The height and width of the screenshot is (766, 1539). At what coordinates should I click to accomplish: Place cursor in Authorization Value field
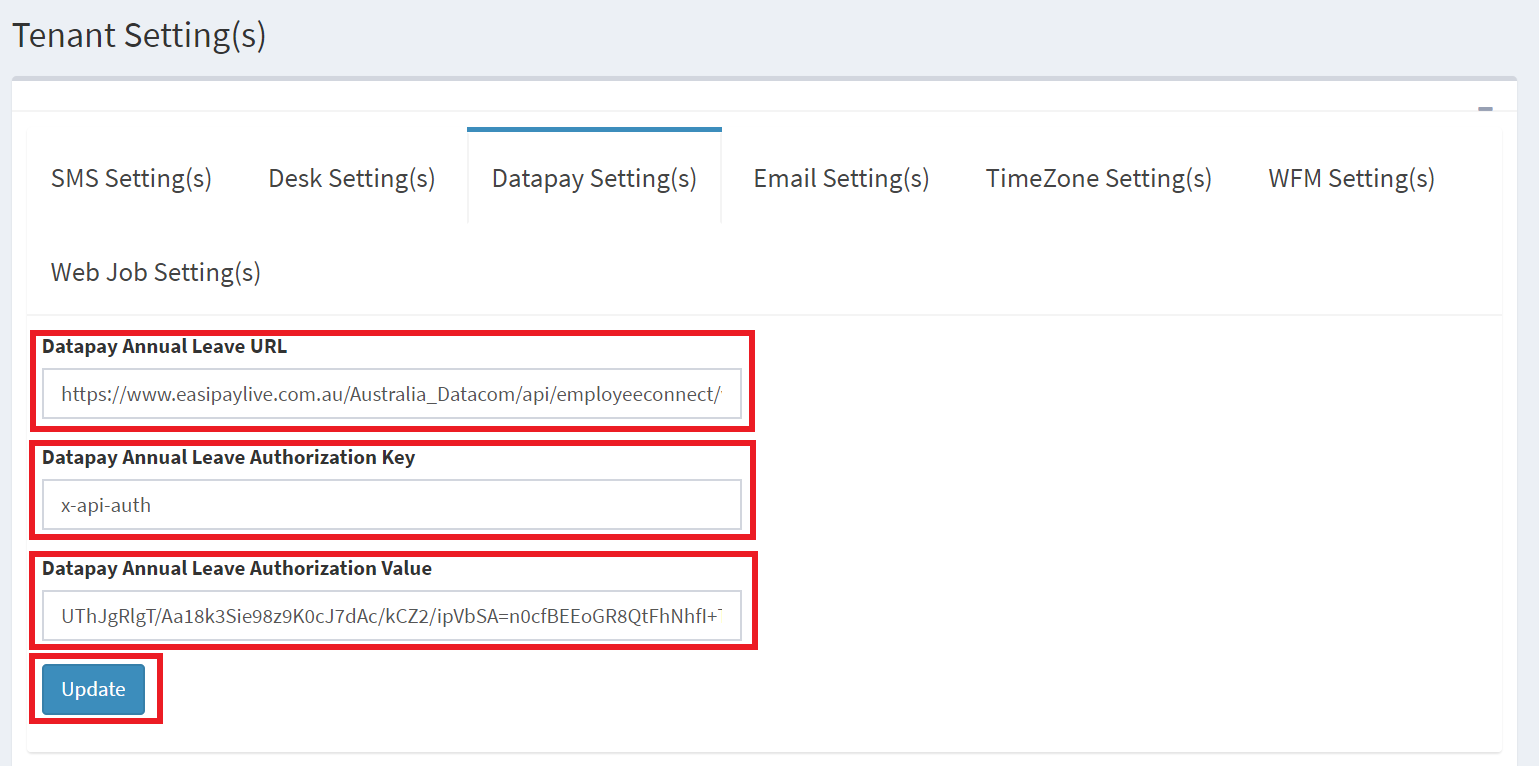click(393, 616)
